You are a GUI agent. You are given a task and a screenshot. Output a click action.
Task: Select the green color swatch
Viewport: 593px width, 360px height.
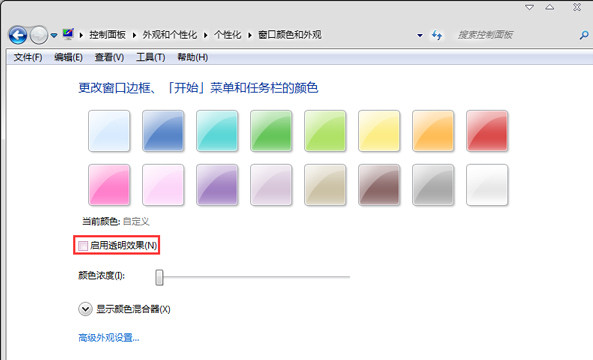[x=271, y=131]
